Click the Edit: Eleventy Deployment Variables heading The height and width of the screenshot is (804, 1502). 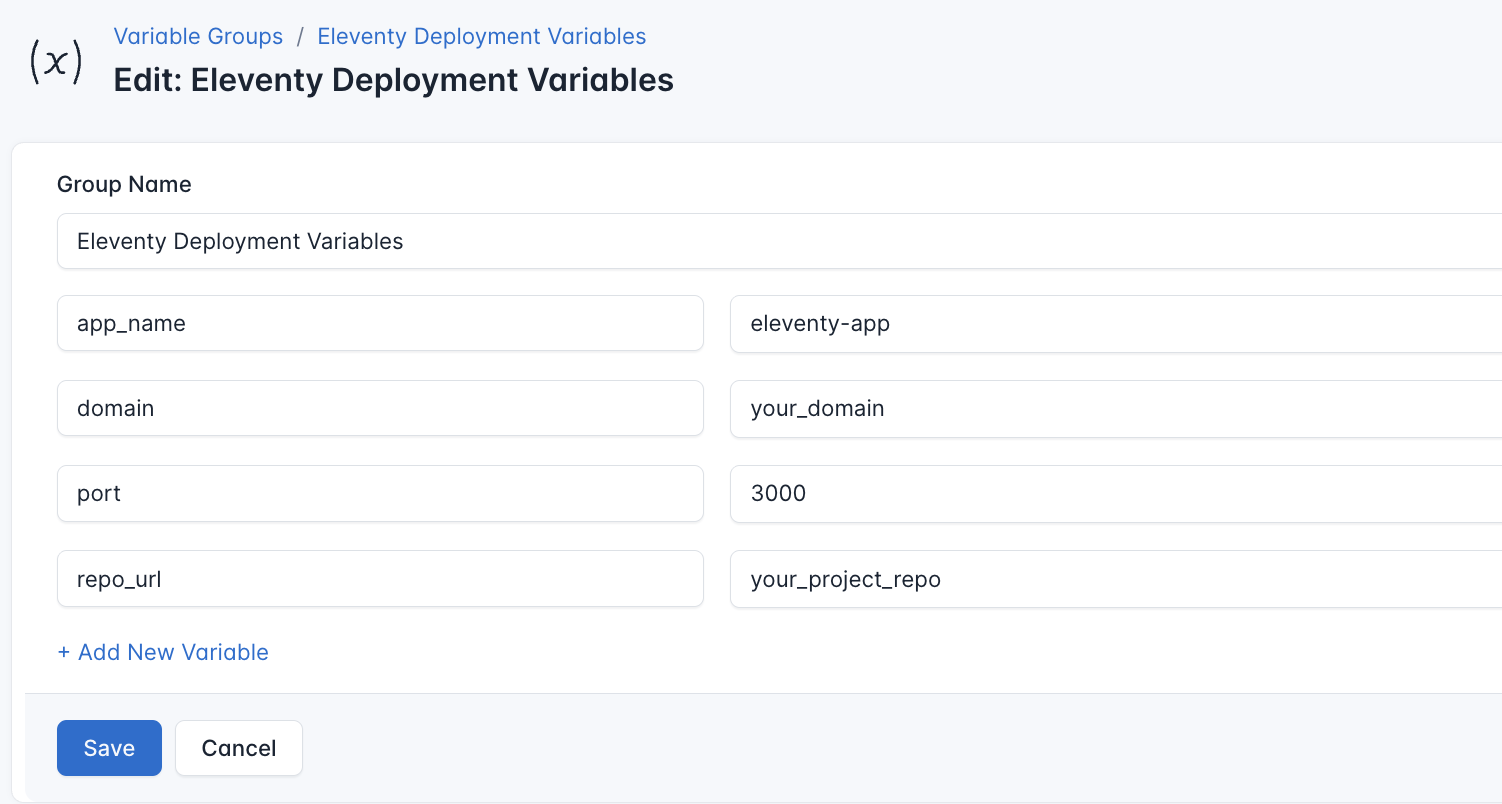click(x=393, y=80)
